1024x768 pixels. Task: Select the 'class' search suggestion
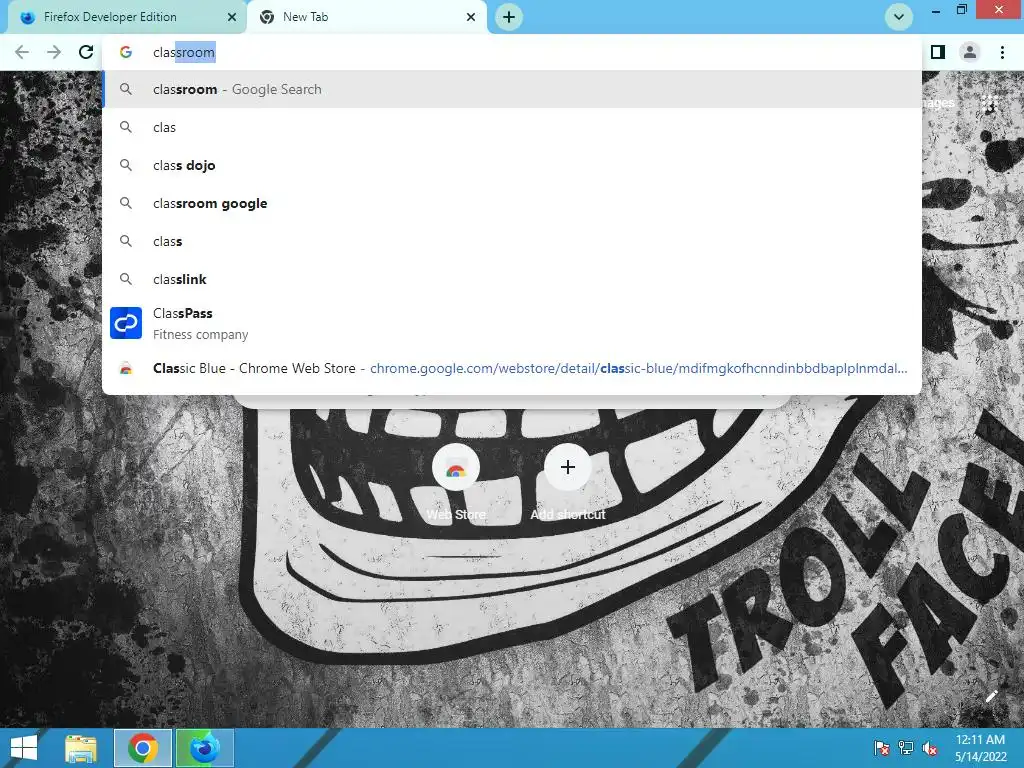pos(512,241)
